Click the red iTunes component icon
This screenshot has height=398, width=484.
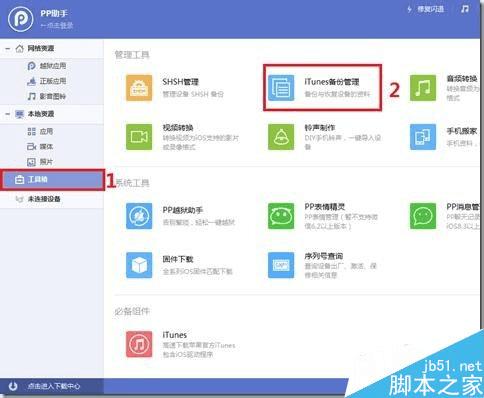tap(139, 344)
